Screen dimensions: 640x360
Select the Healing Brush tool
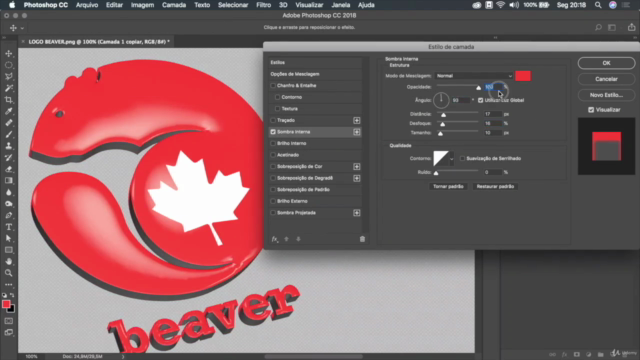coord(9,122)
